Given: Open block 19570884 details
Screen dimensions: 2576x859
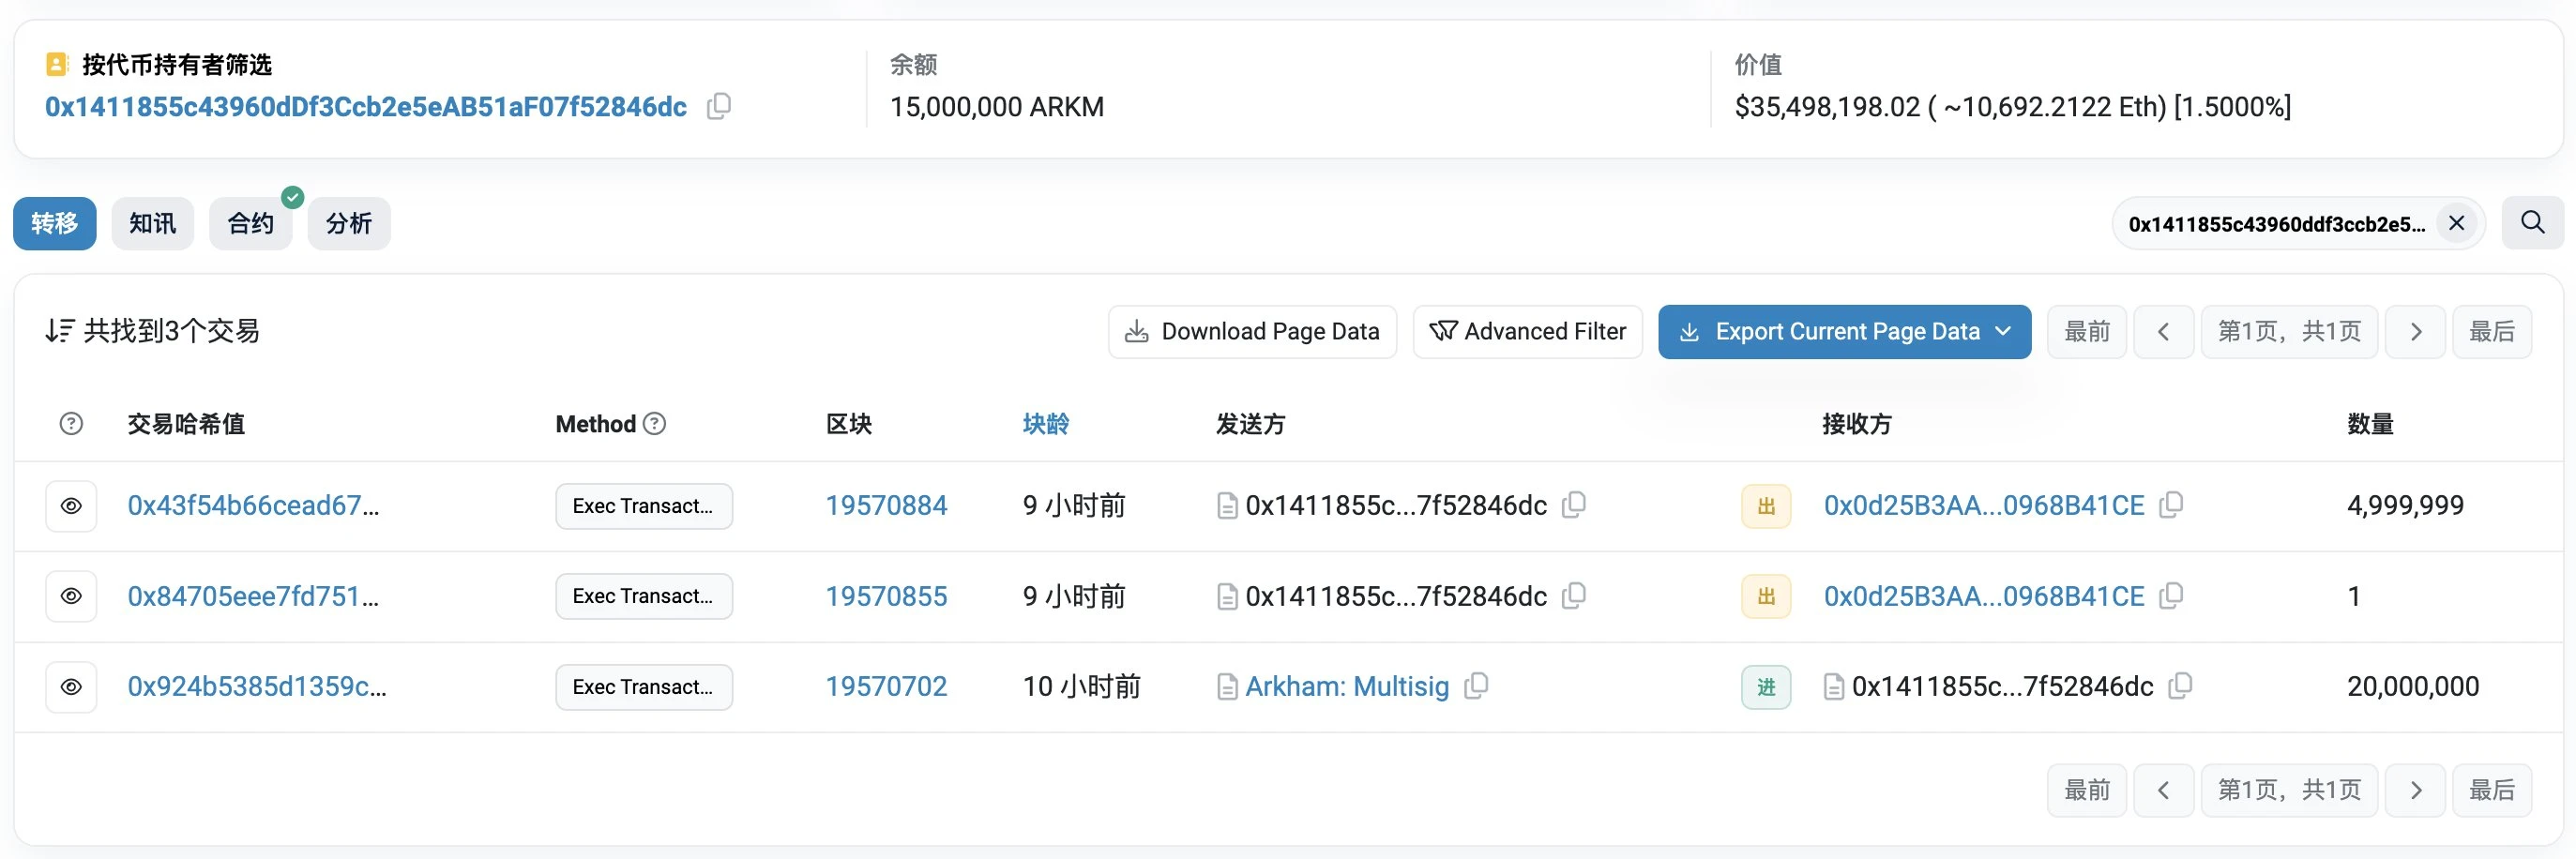Looking at the screenshot, I should pos(886,505).
